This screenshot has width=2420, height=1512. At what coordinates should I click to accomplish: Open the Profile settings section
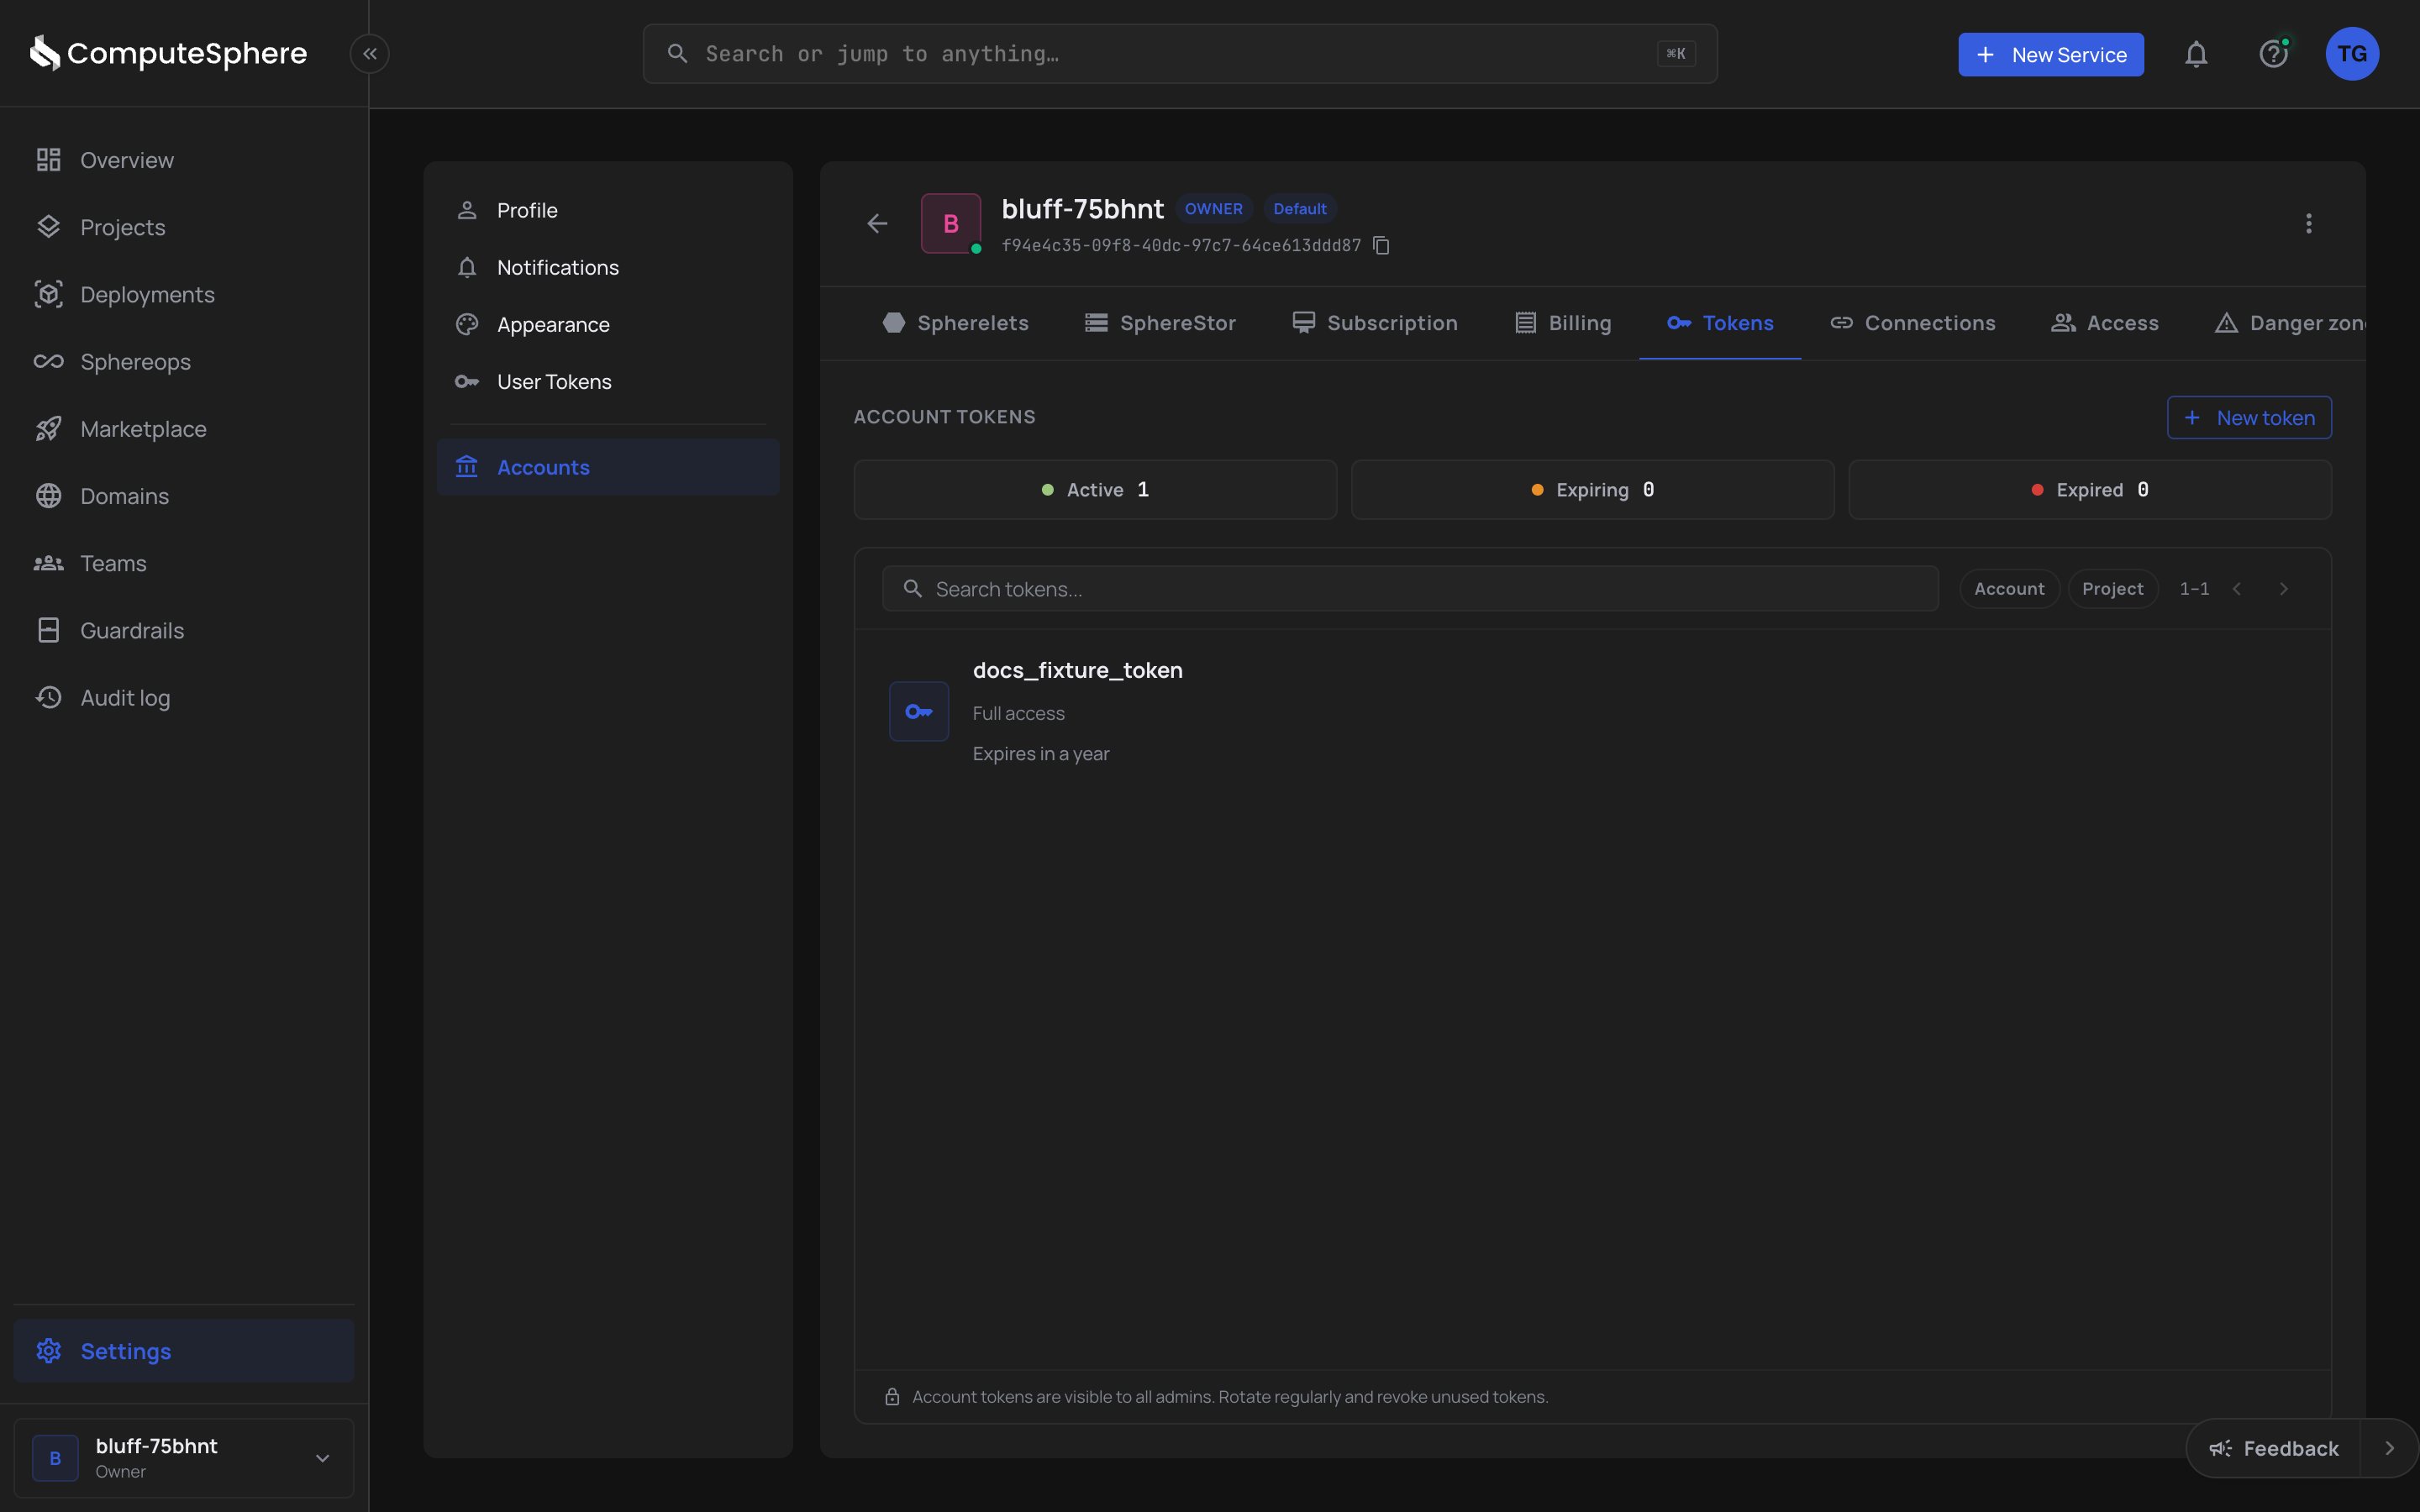(608, 210)
